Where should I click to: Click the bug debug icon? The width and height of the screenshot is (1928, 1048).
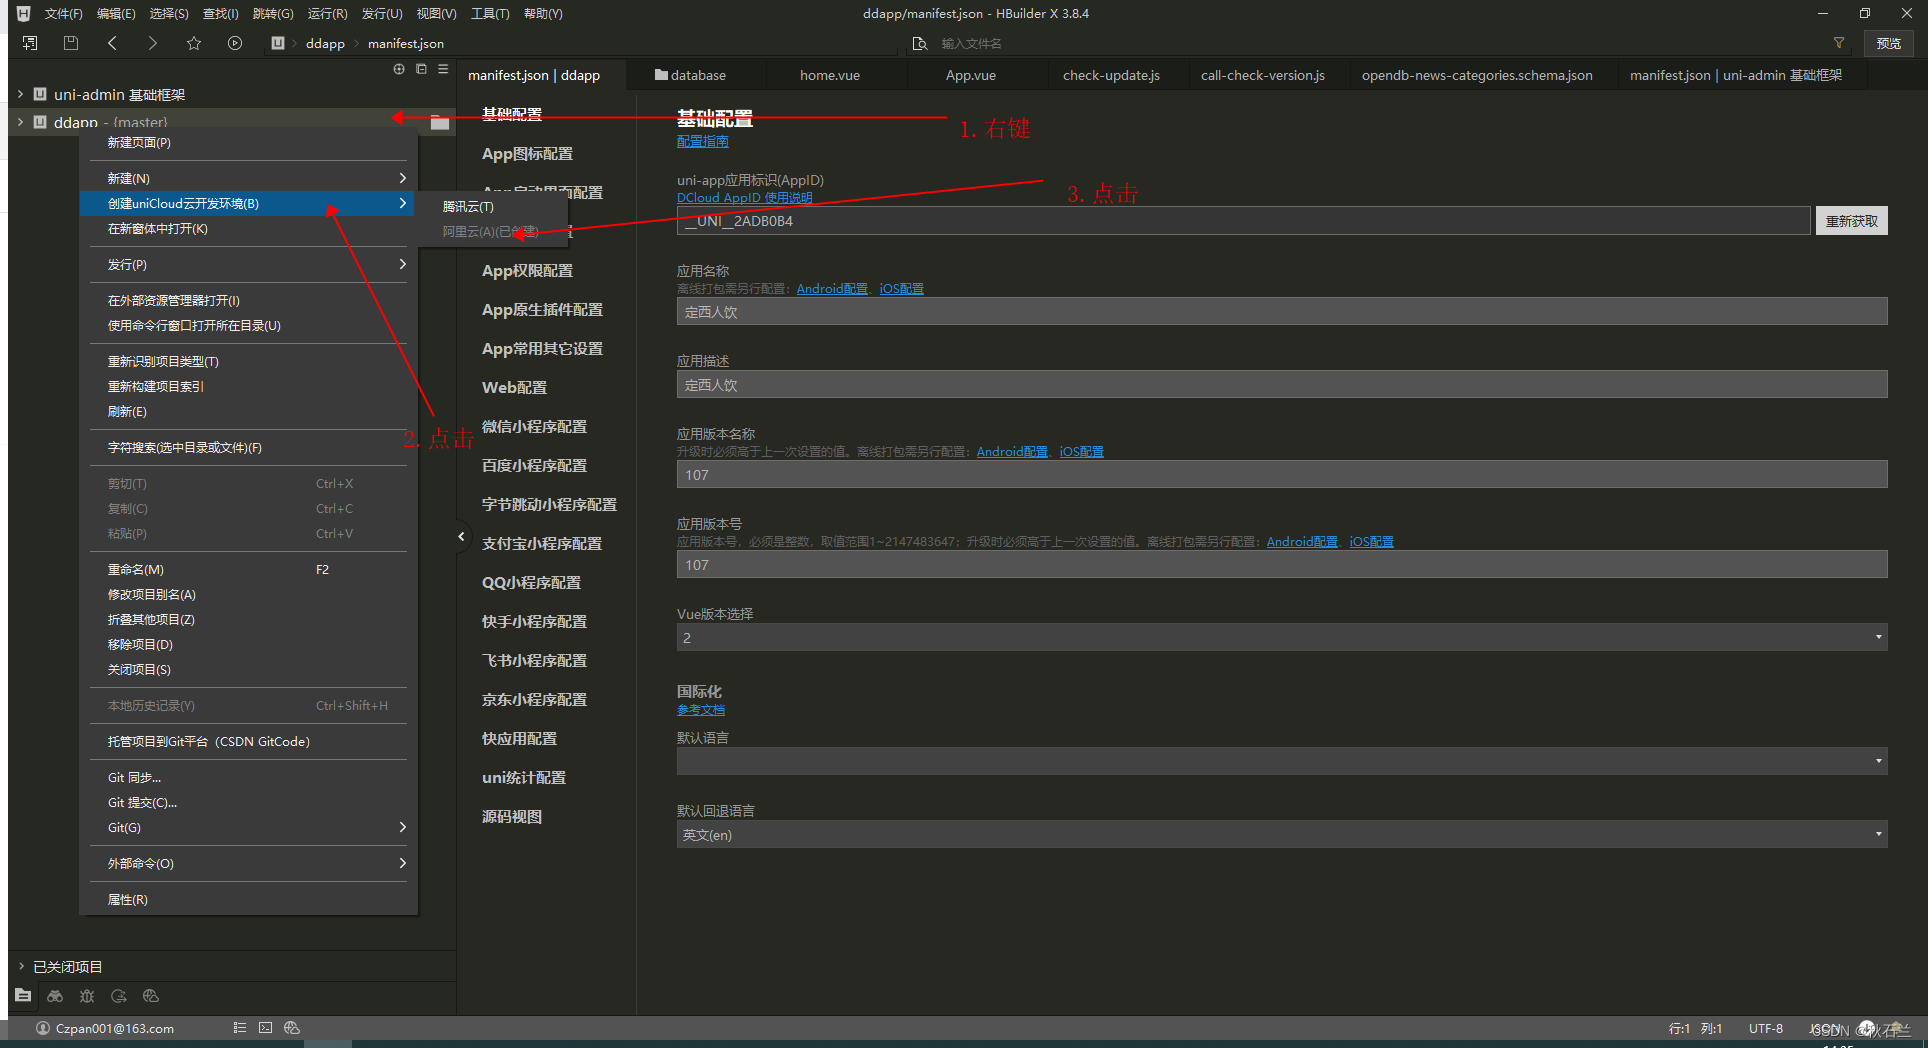pos(87,996)
